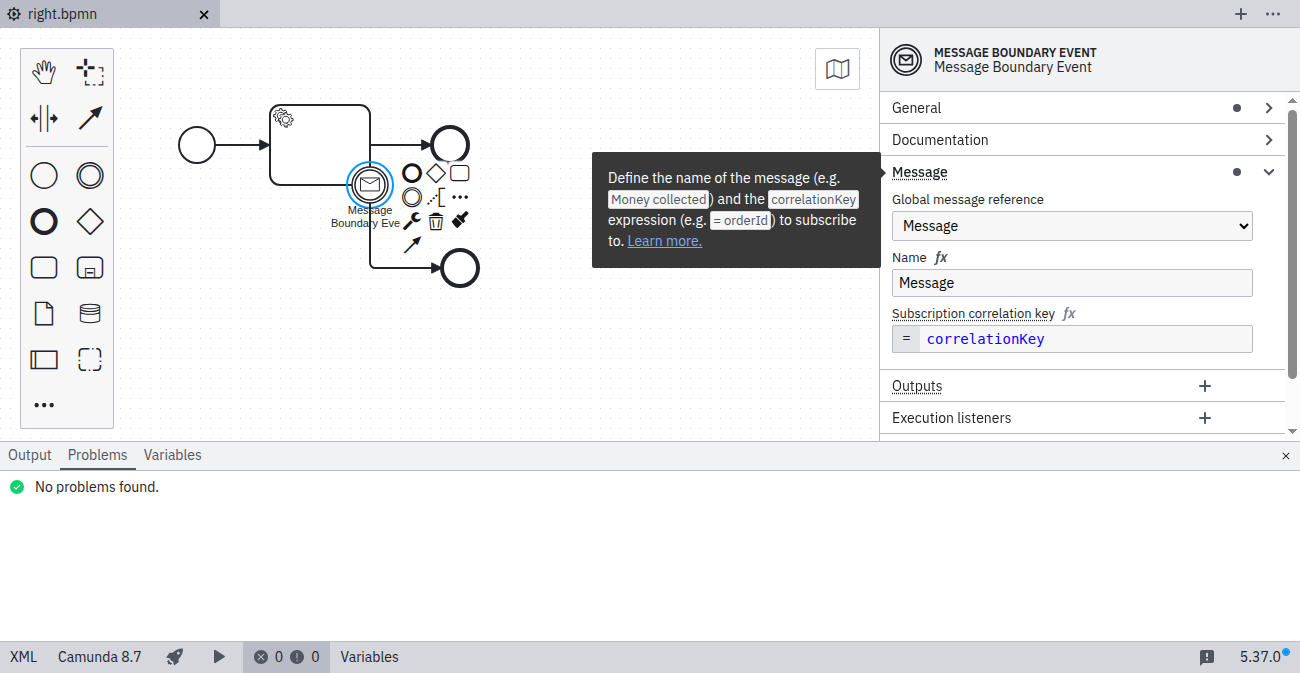Viewport: 1300px width, 673px height.
Task: Switch to the Output tab
Action: point(30,455)
